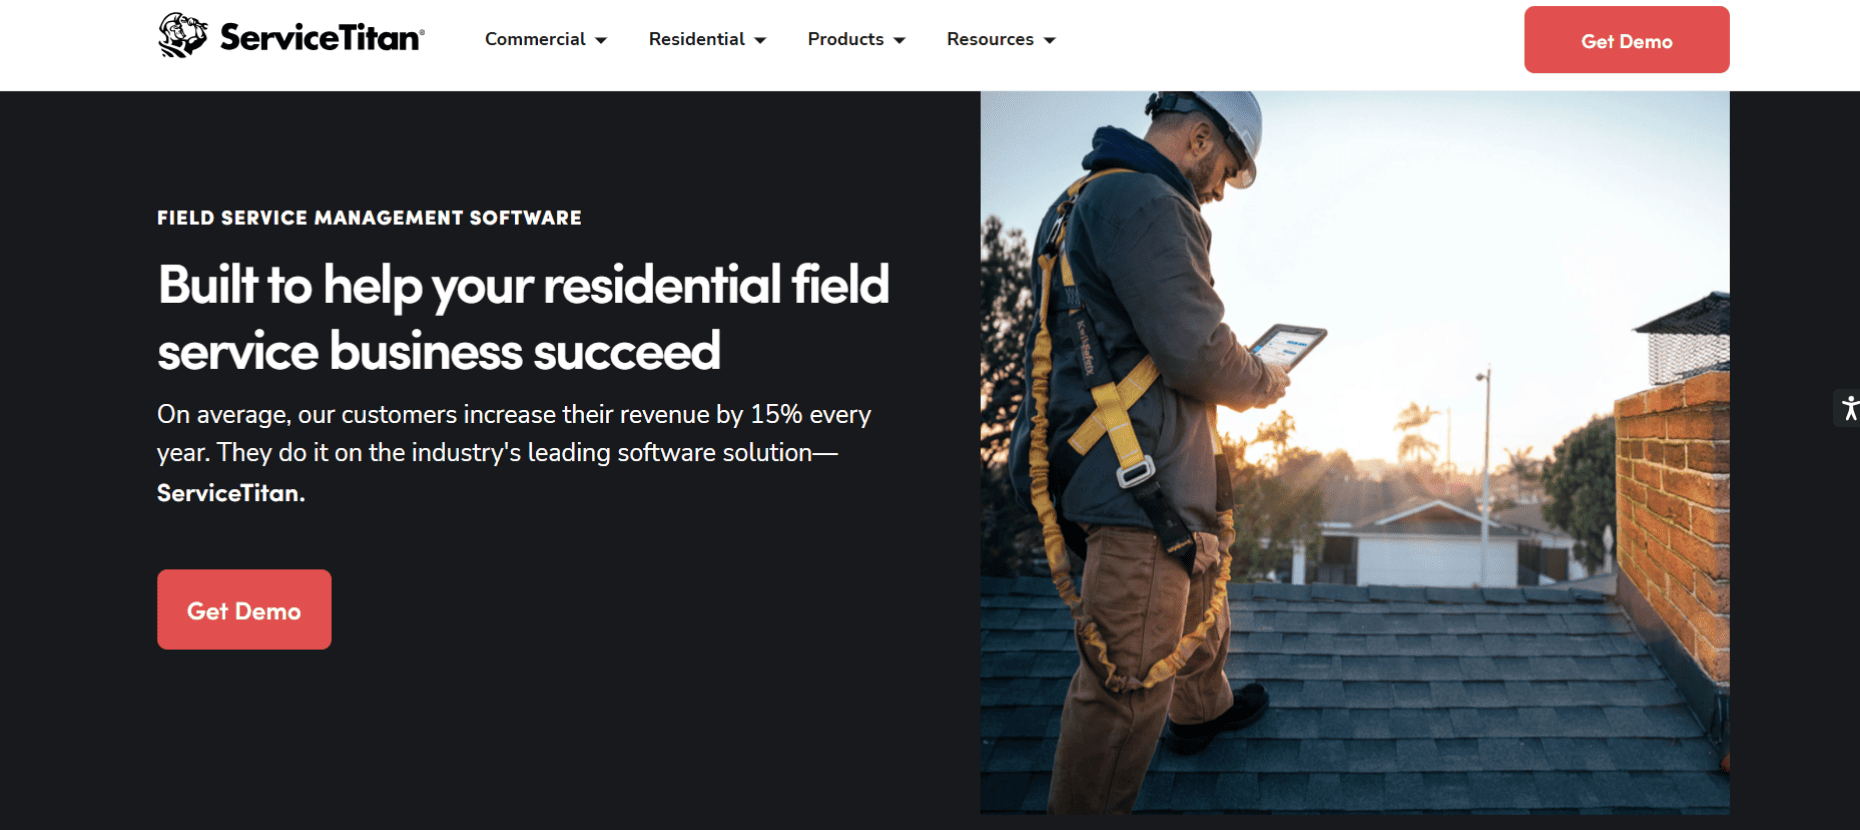Open the Residential menu item
This screenshot has width=1860, height=830.
(697, 39)
